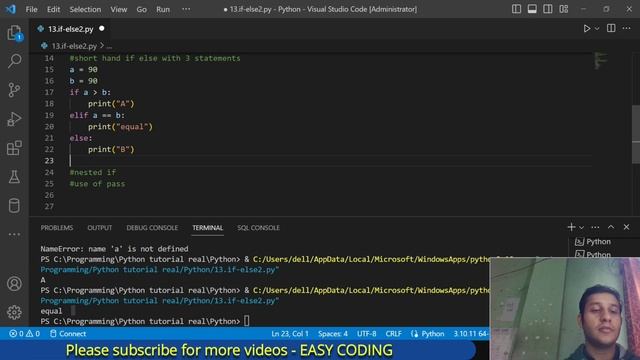
Task: Switch to the SQL CONSOLE tab
Action: point(258,228)
